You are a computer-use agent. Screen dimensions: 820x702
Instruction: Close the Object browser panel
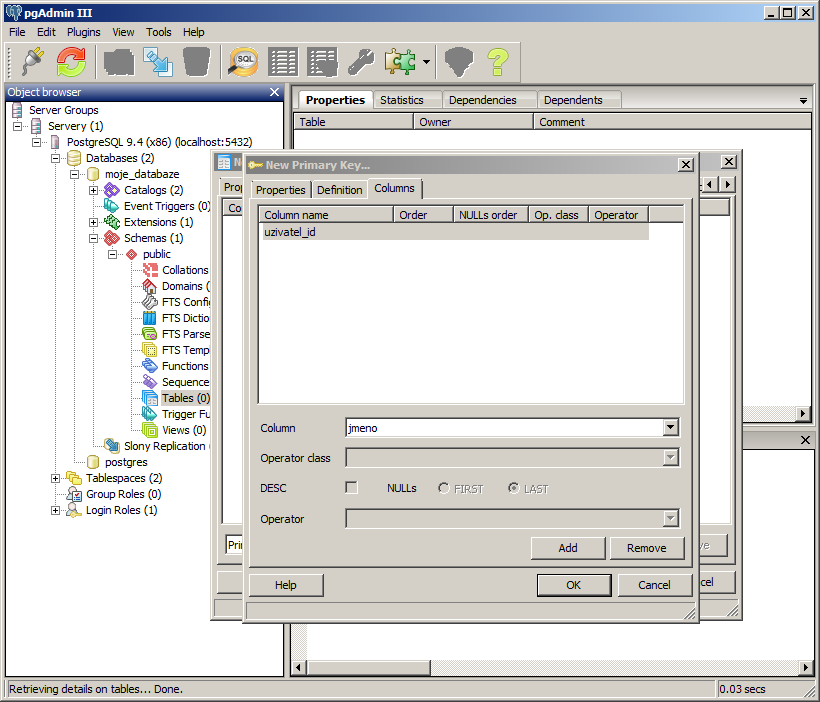(275, 92)
